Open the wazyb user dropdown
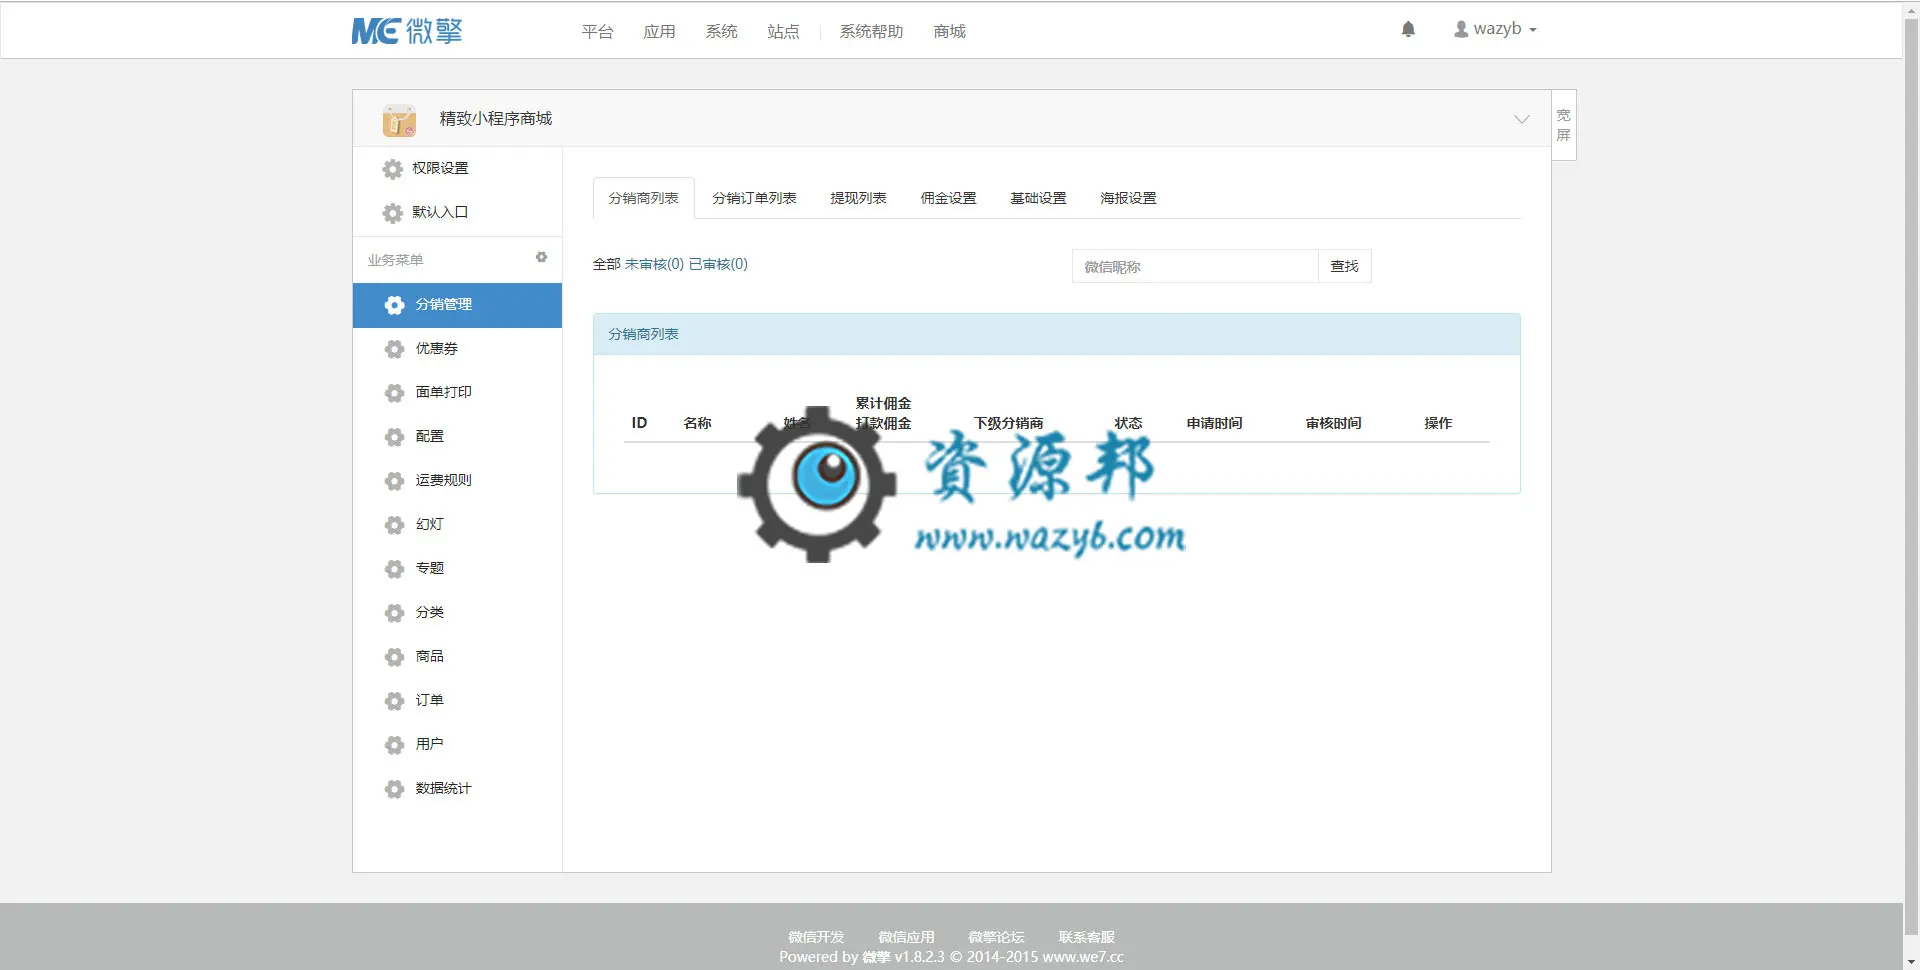Viewport: 1920px width, 970px height. click(1495, 29)
